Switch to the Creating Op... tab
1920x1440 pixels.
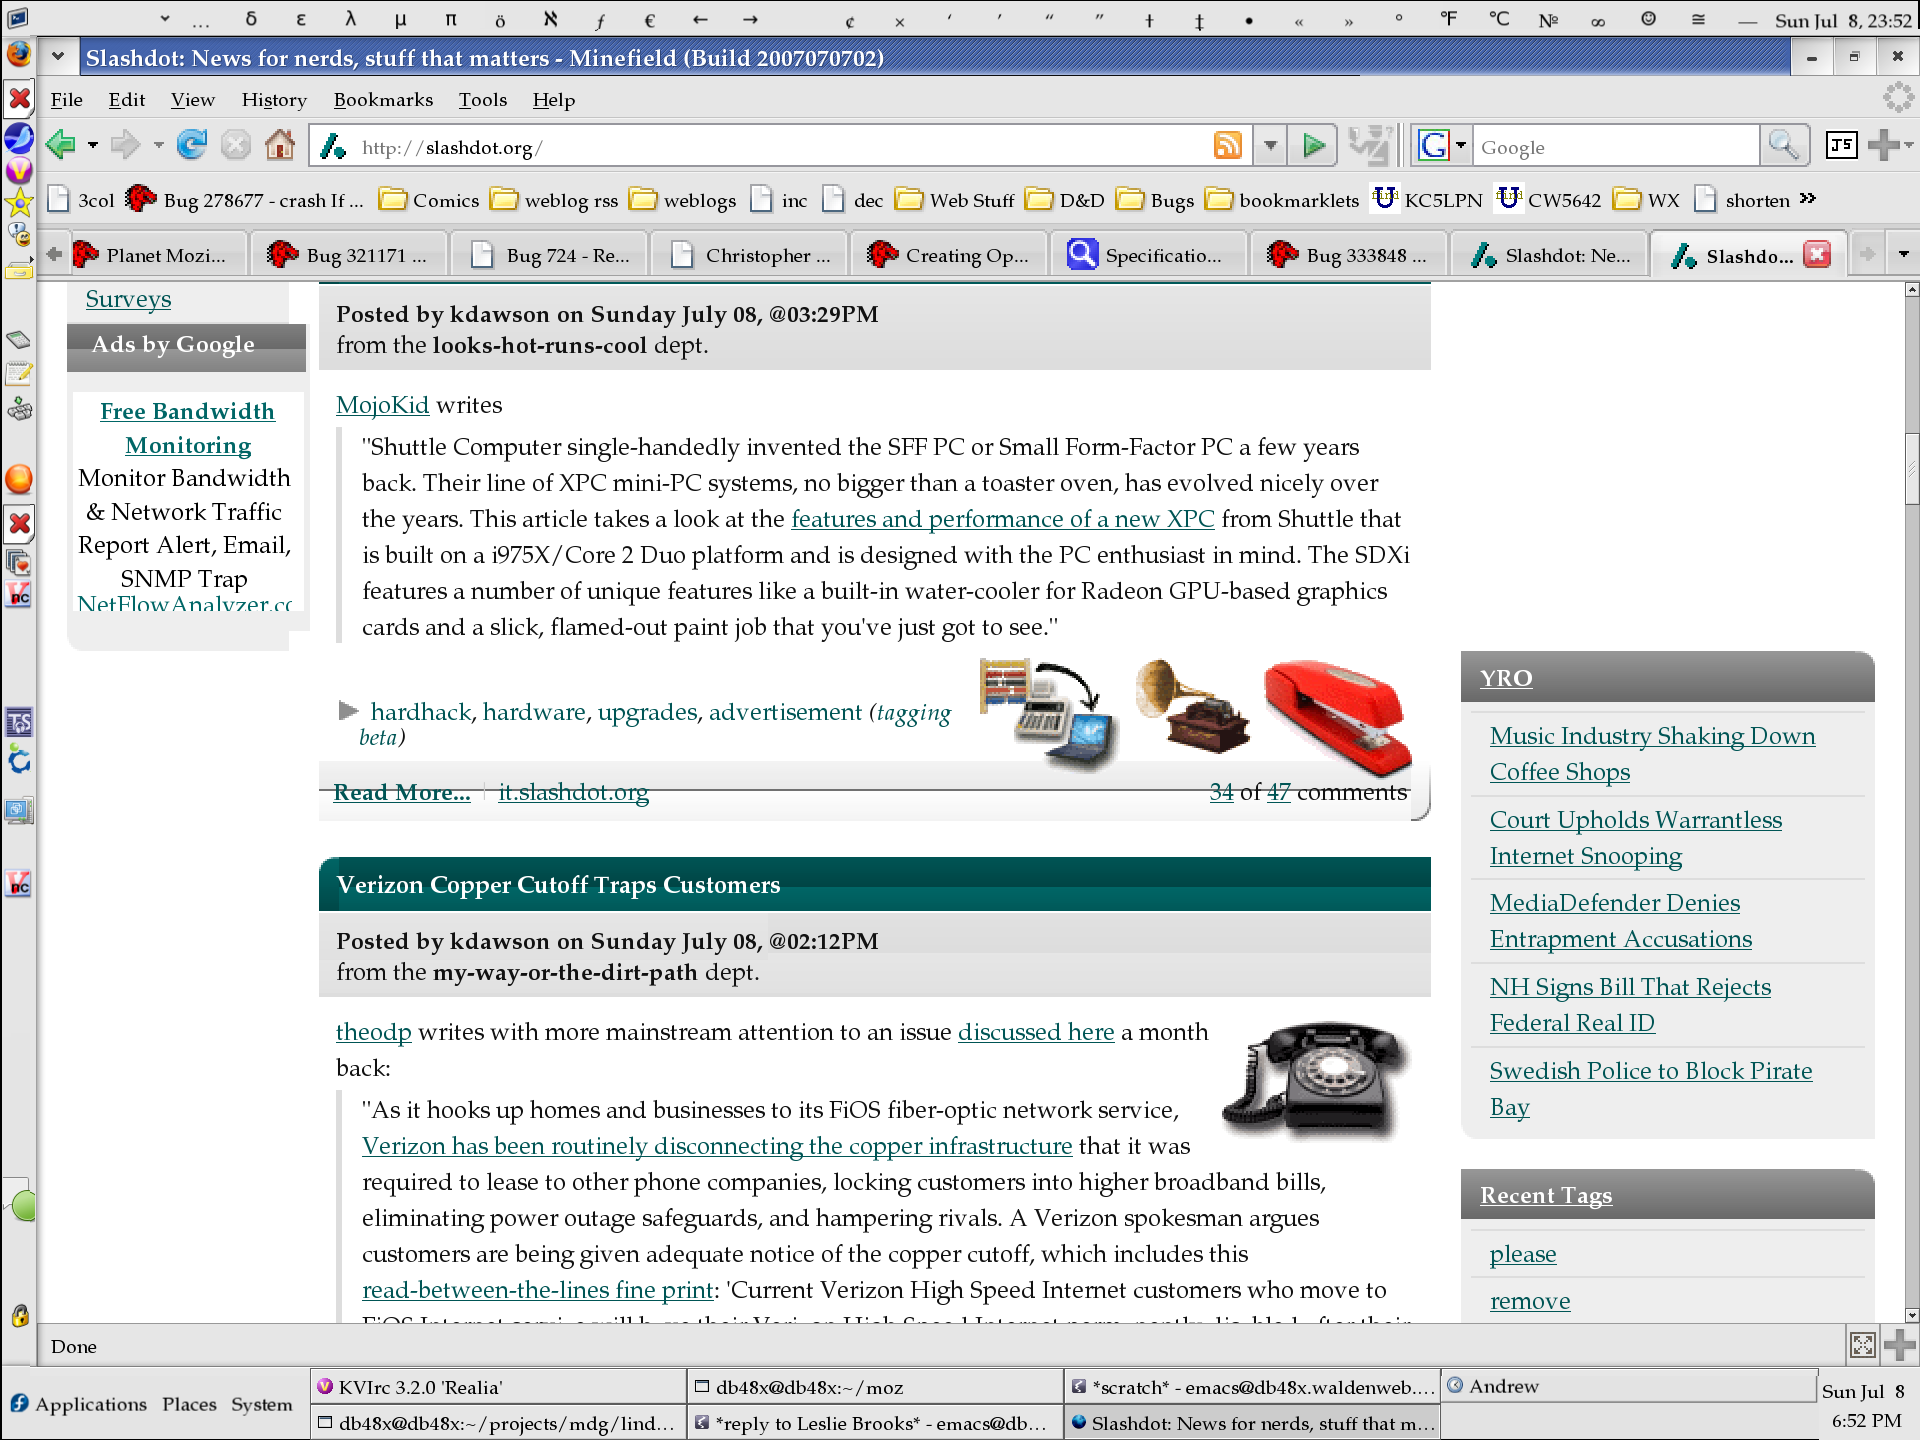click(x=948, y=255)
